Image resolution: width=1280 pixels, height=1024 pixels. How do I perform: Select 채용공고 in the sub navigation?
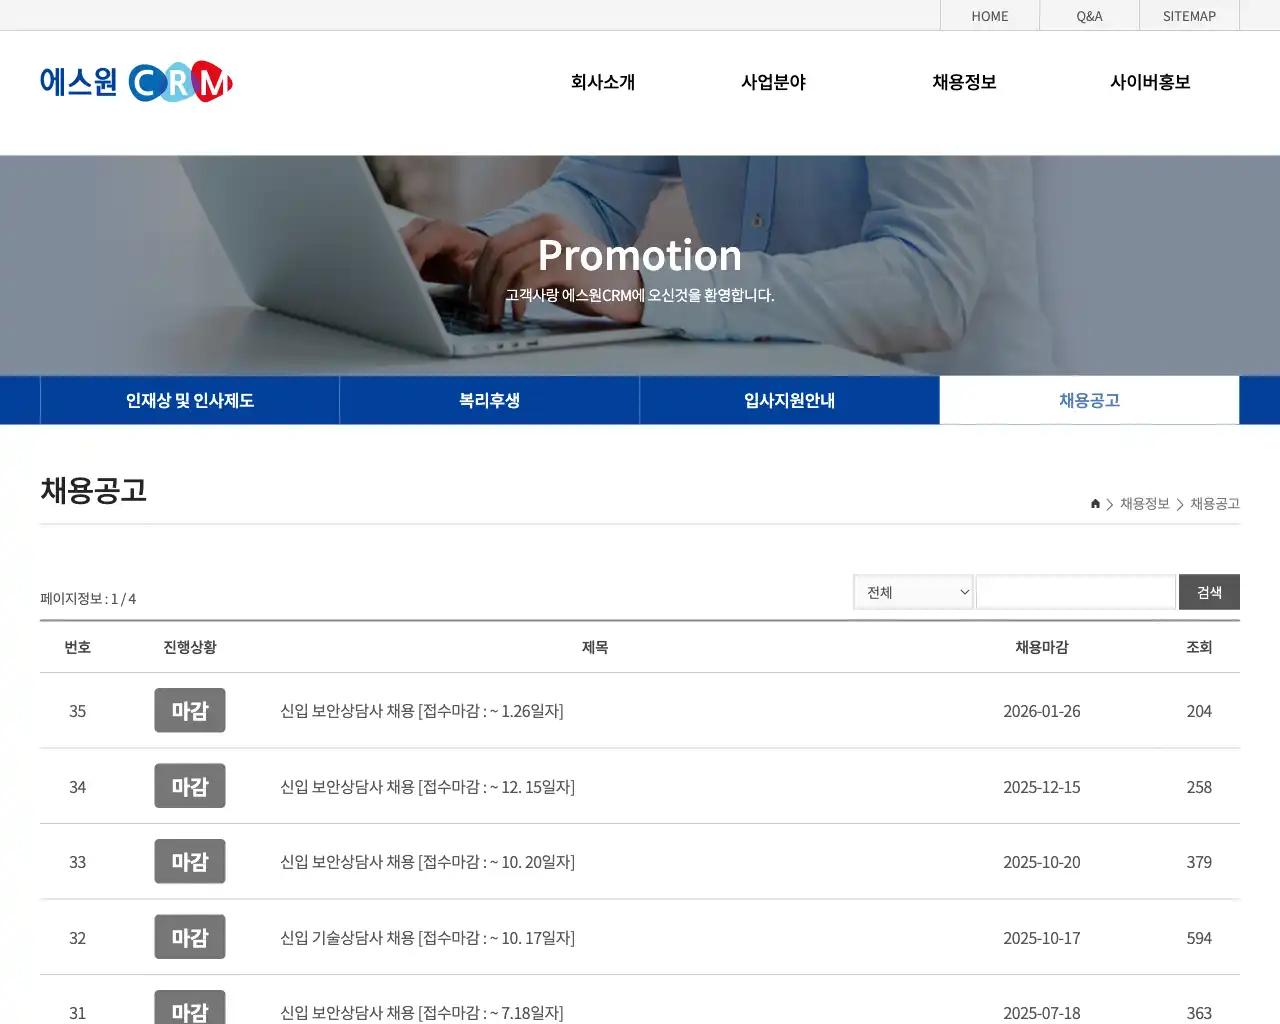point(1089,400)
